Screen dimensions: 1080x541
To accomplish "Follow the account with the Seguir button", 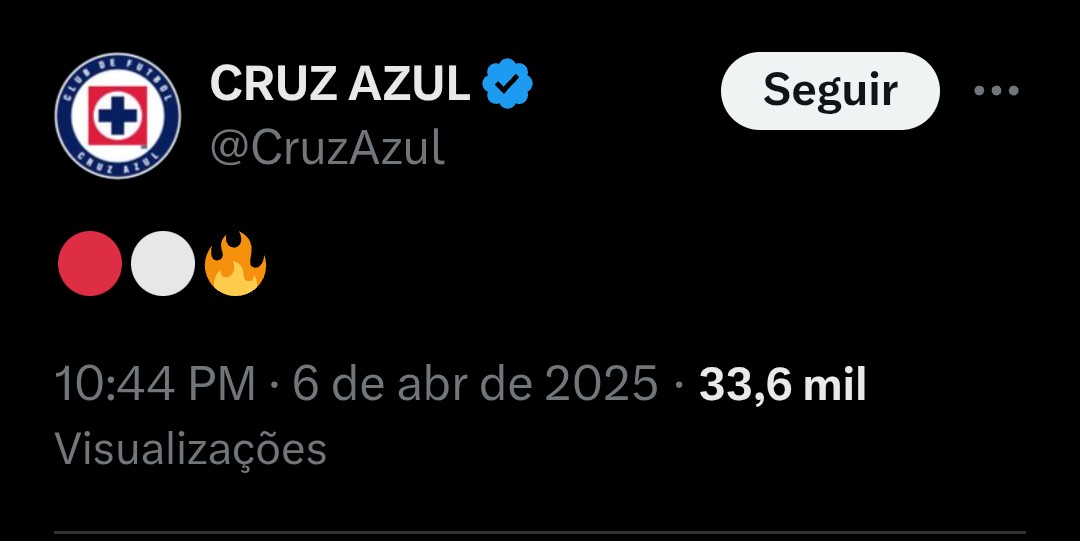I will 830,90.
